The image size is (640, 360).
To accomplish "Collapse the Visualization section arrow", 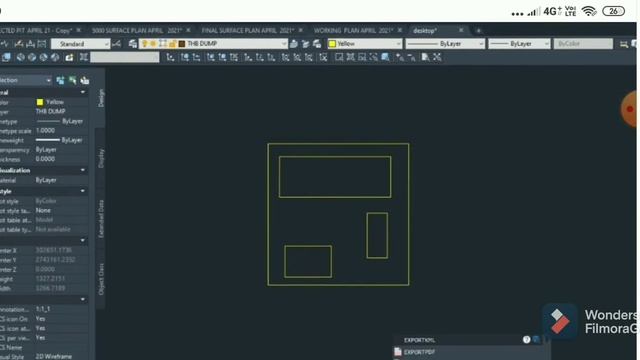I will point(83,170).
